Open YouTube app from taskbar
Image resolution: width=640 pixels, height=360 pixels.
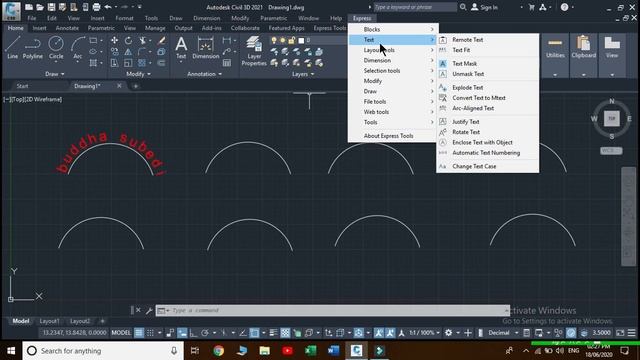[287, 351]
